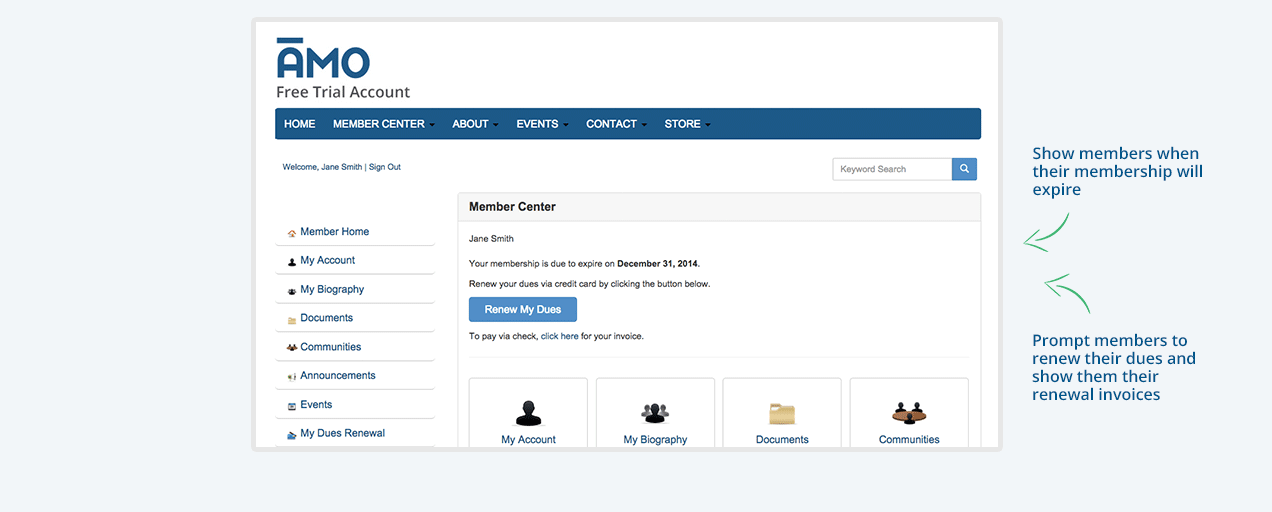Click the My Biography group card icon
The width and height of the screenshot is (1272, 512).
click(655, 412)
